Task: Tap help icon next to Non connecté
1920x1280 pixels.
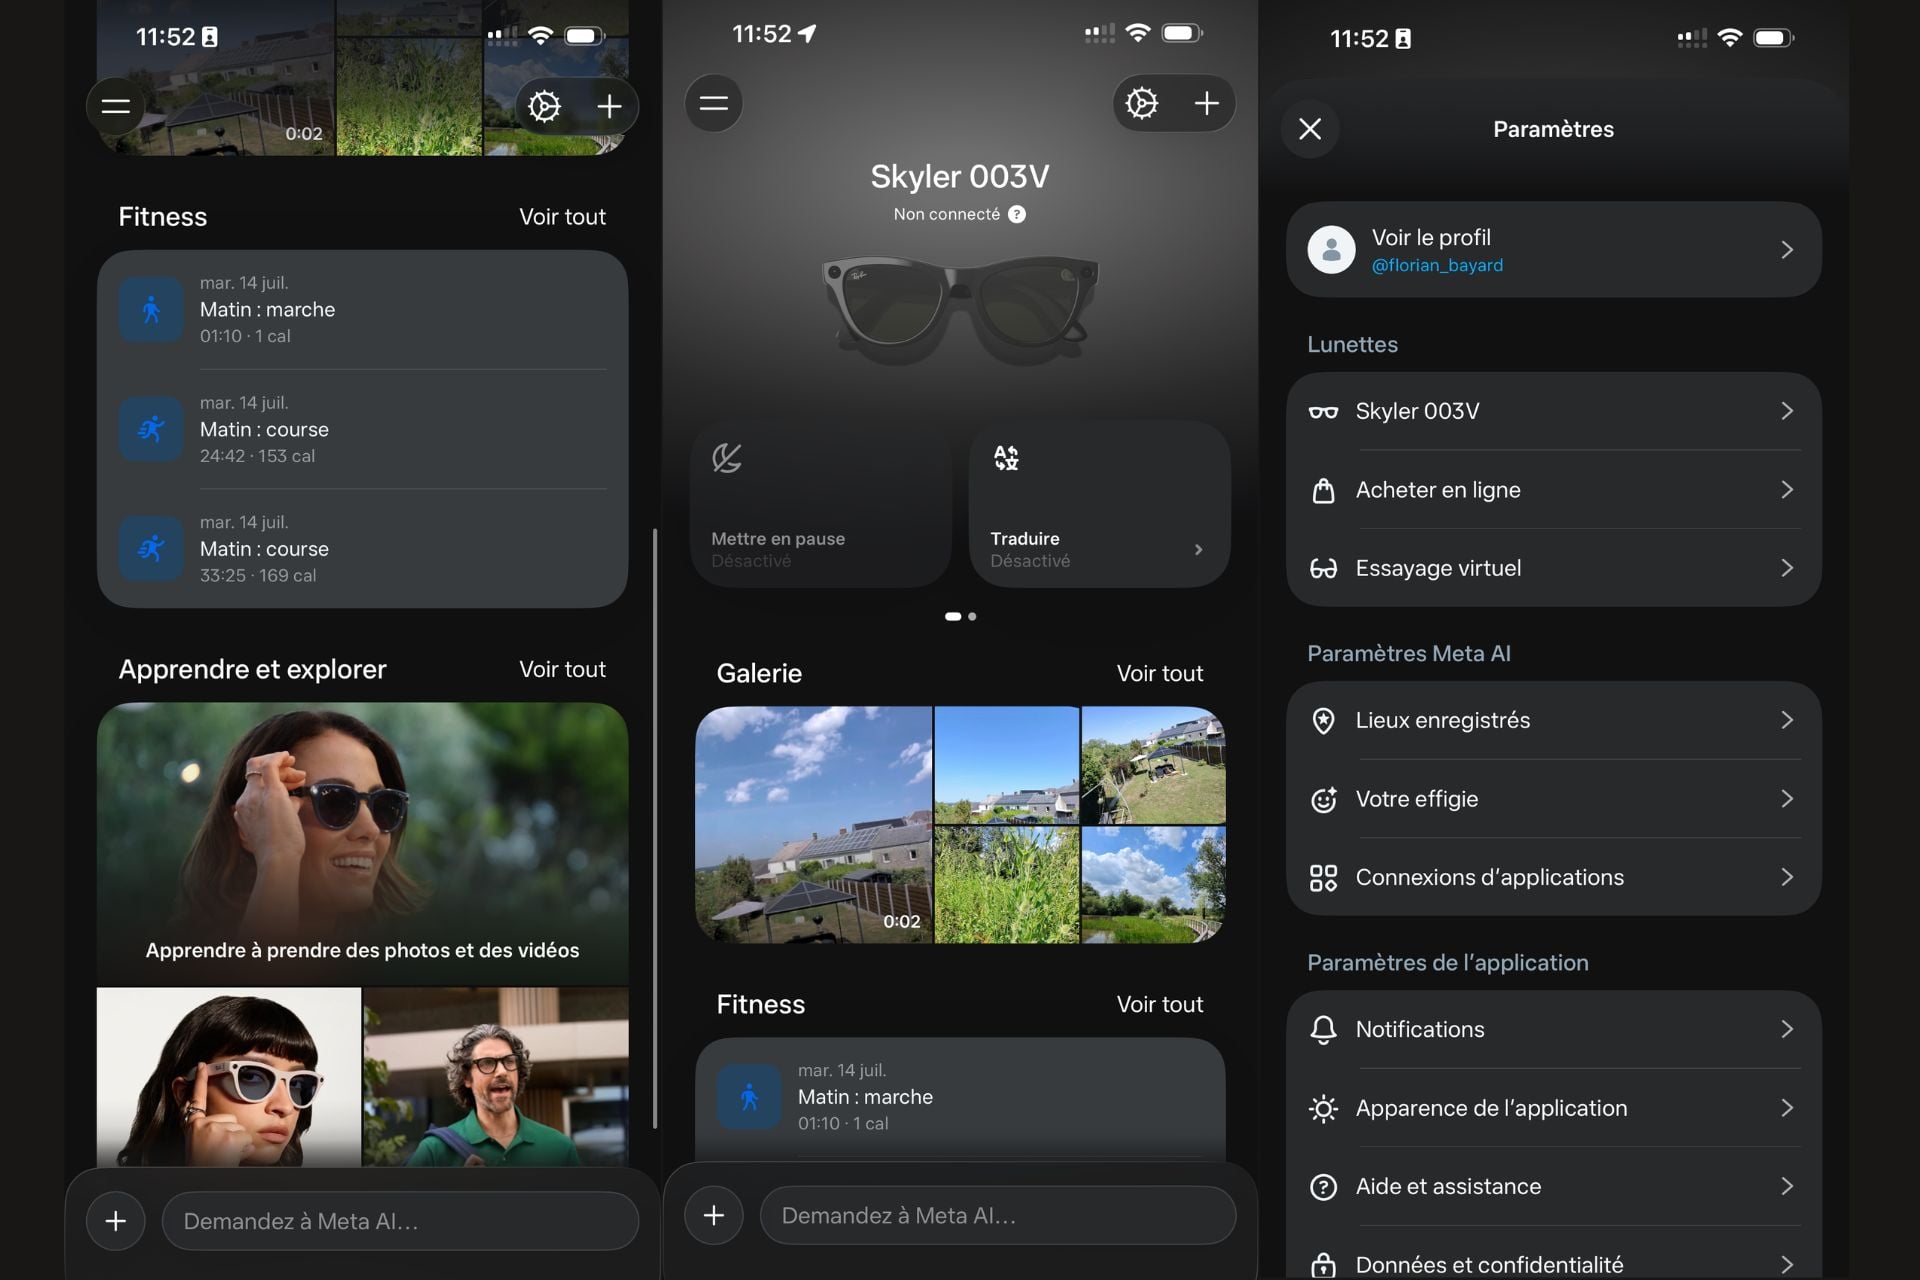Action: point(1017,214)
